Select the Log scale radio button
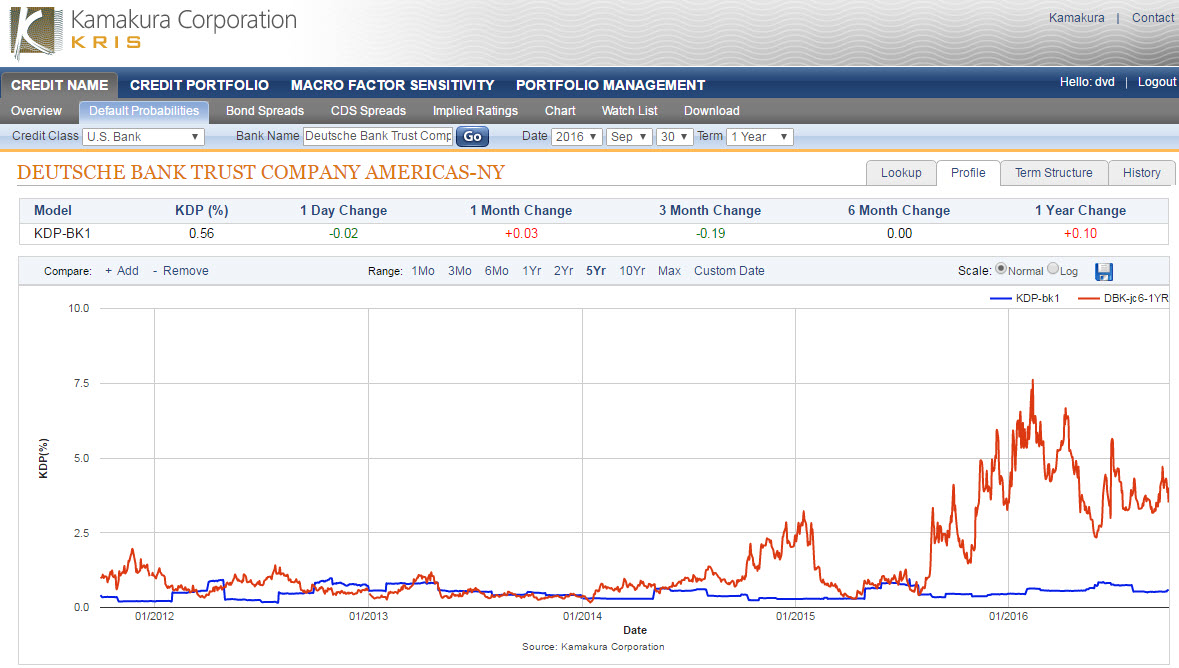The height and width of the screenshot is (668, 1179). click(1052, 270)
